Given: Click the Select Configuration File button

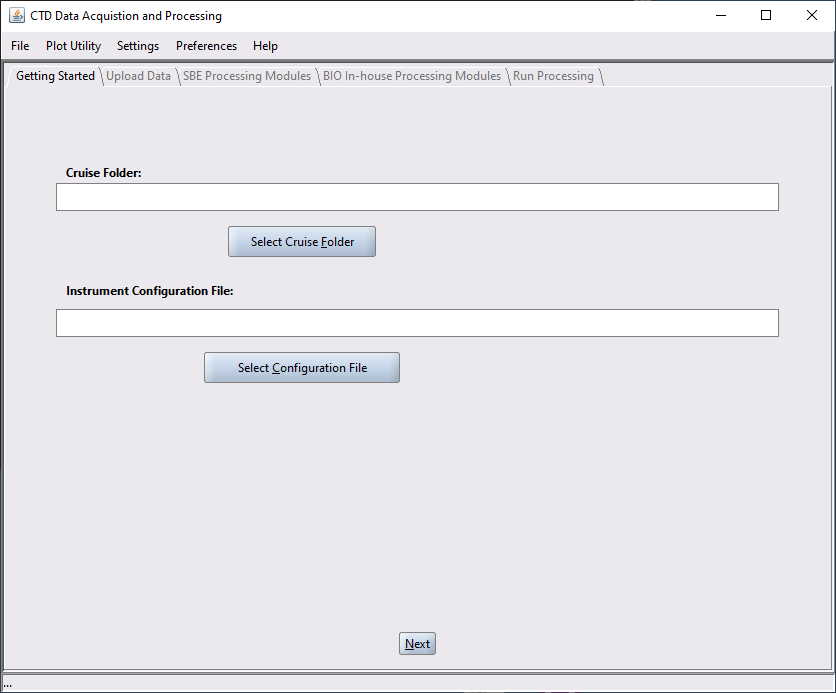Looking at the screenshot, I should click(302, 367).
